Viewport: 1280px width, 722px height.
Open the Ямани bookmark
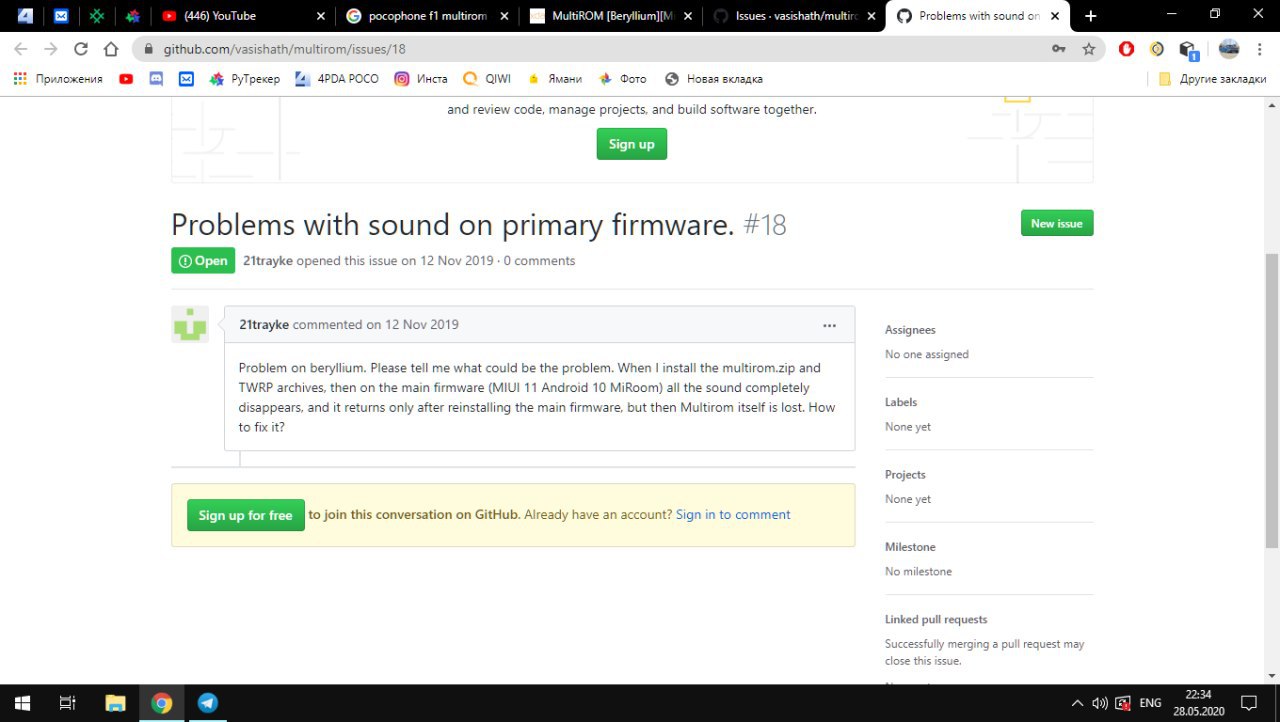[x=555, y=79]
